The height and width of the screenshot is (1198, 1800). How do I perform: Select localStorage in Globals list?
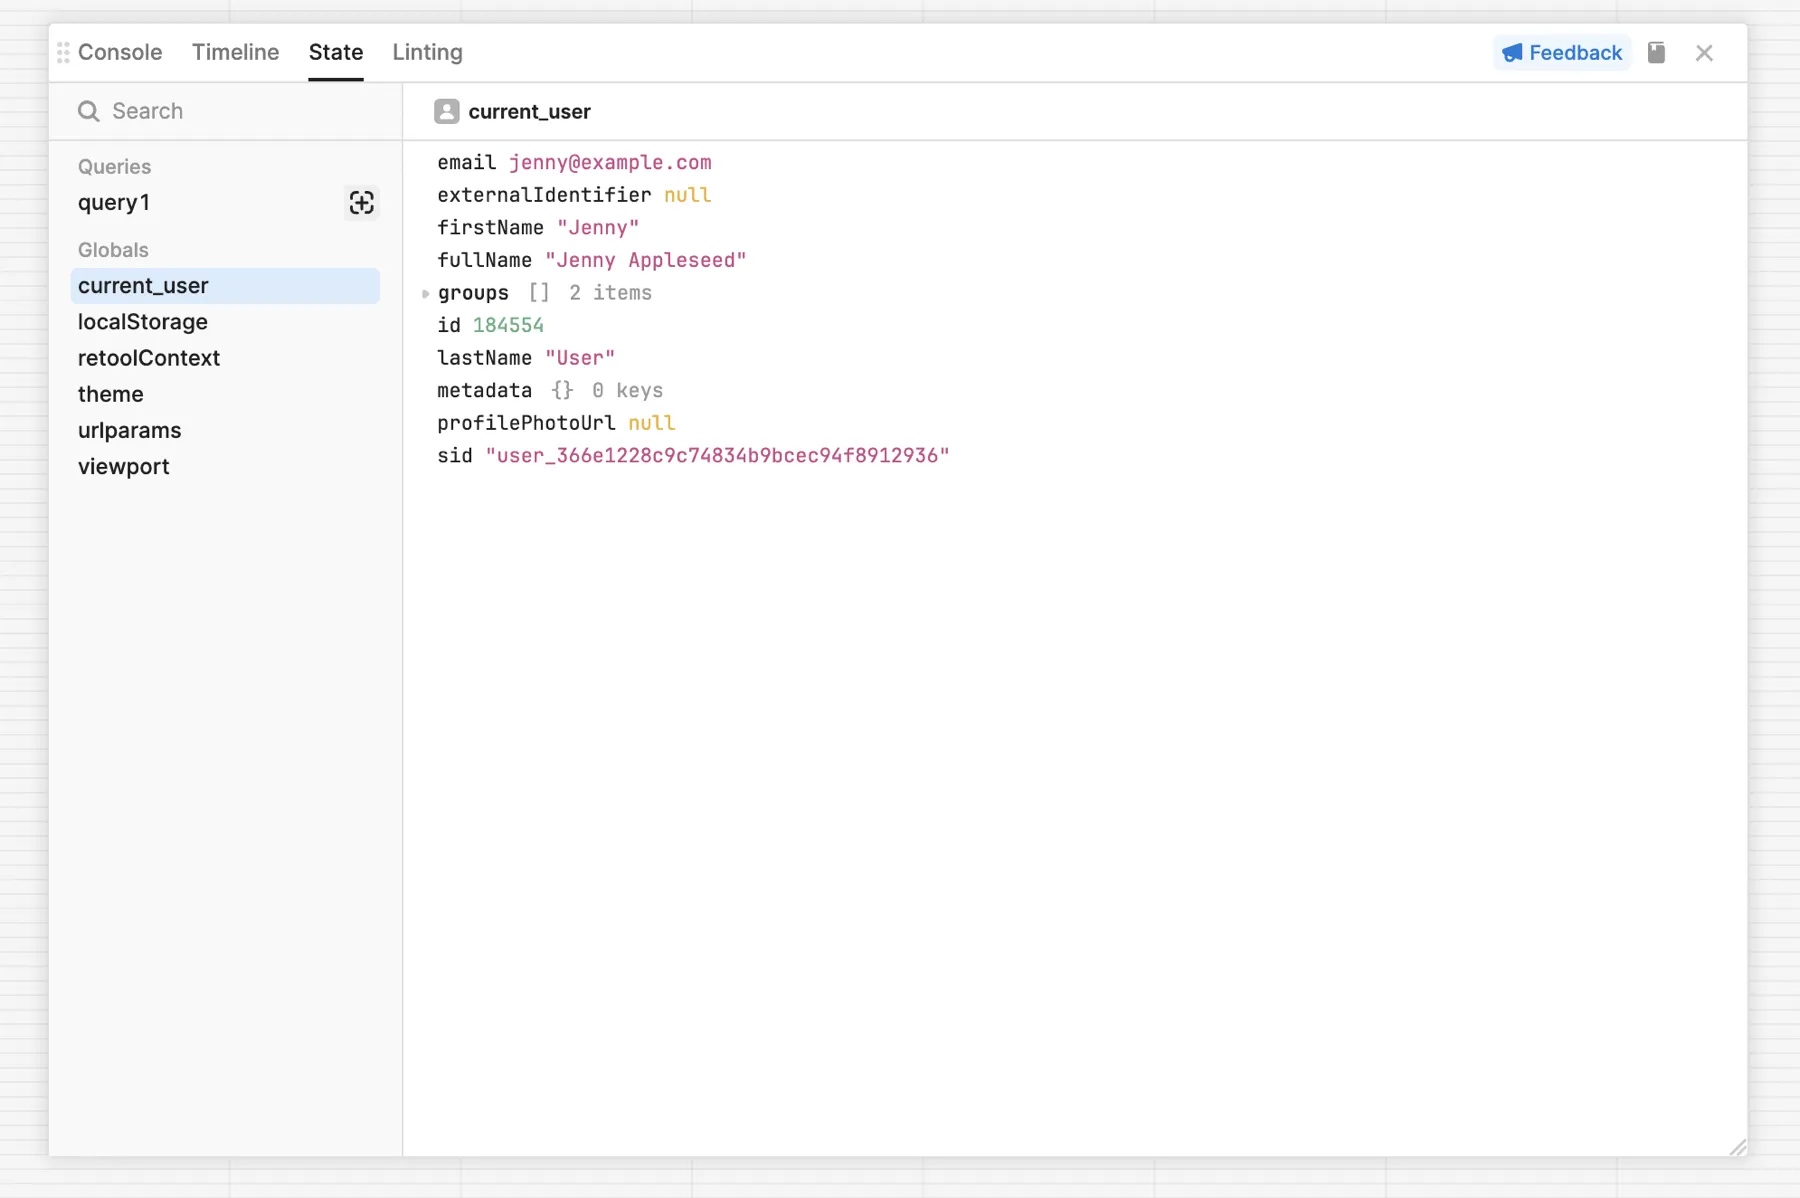pos(225,322)
